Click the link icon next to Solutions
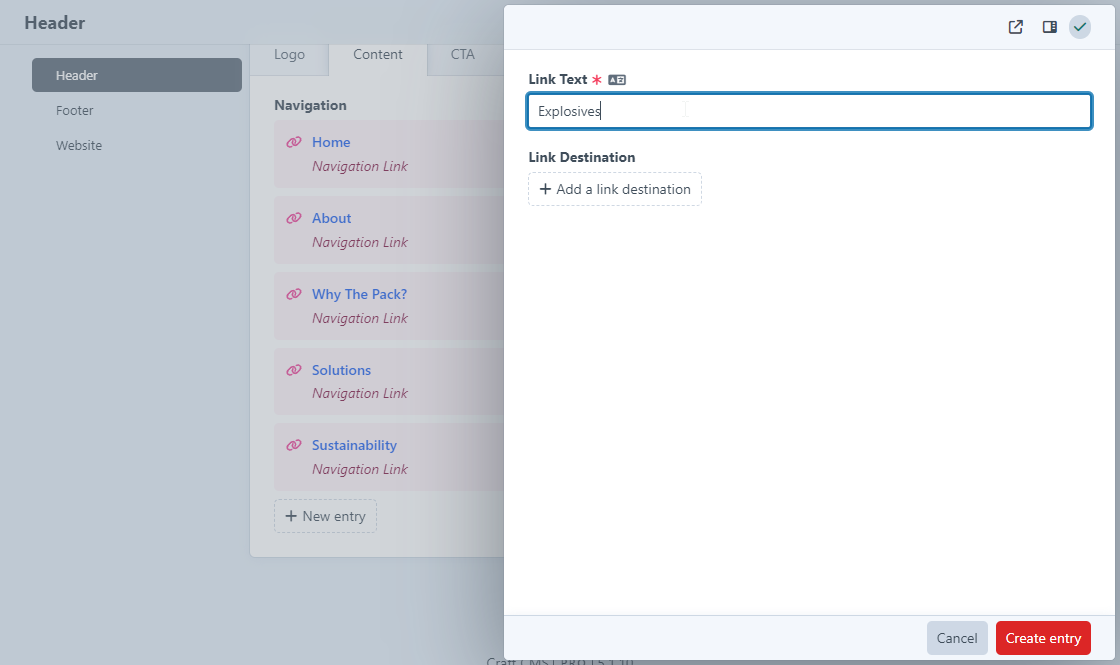This screenshot has height=665, width=1120. pos(294,370)
